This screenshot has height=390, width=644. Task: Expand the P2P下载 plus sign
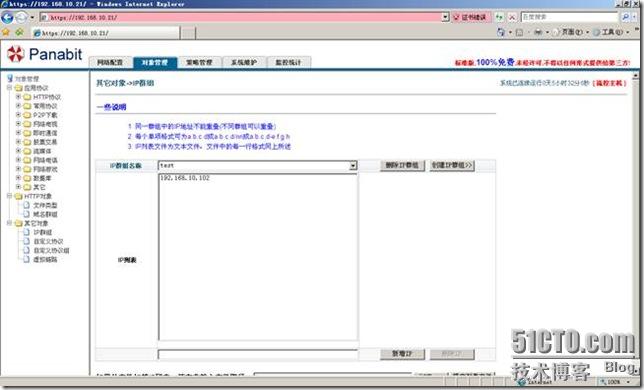pos(18,115)
